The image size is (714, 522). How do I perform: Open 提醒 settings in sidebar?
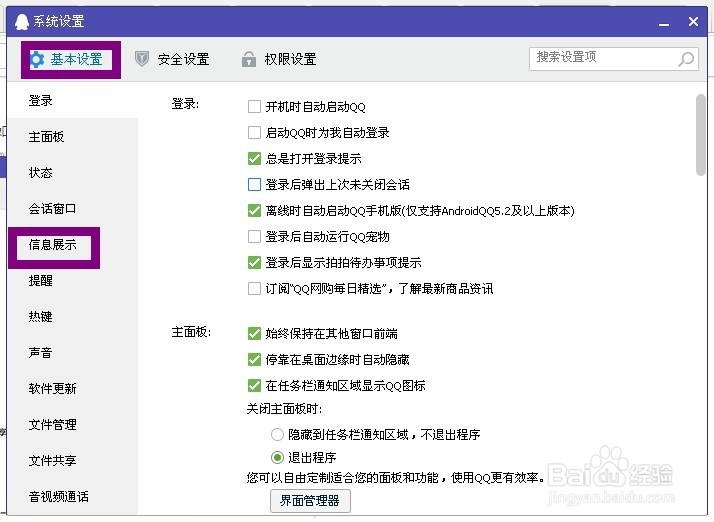tap(72, 281)
